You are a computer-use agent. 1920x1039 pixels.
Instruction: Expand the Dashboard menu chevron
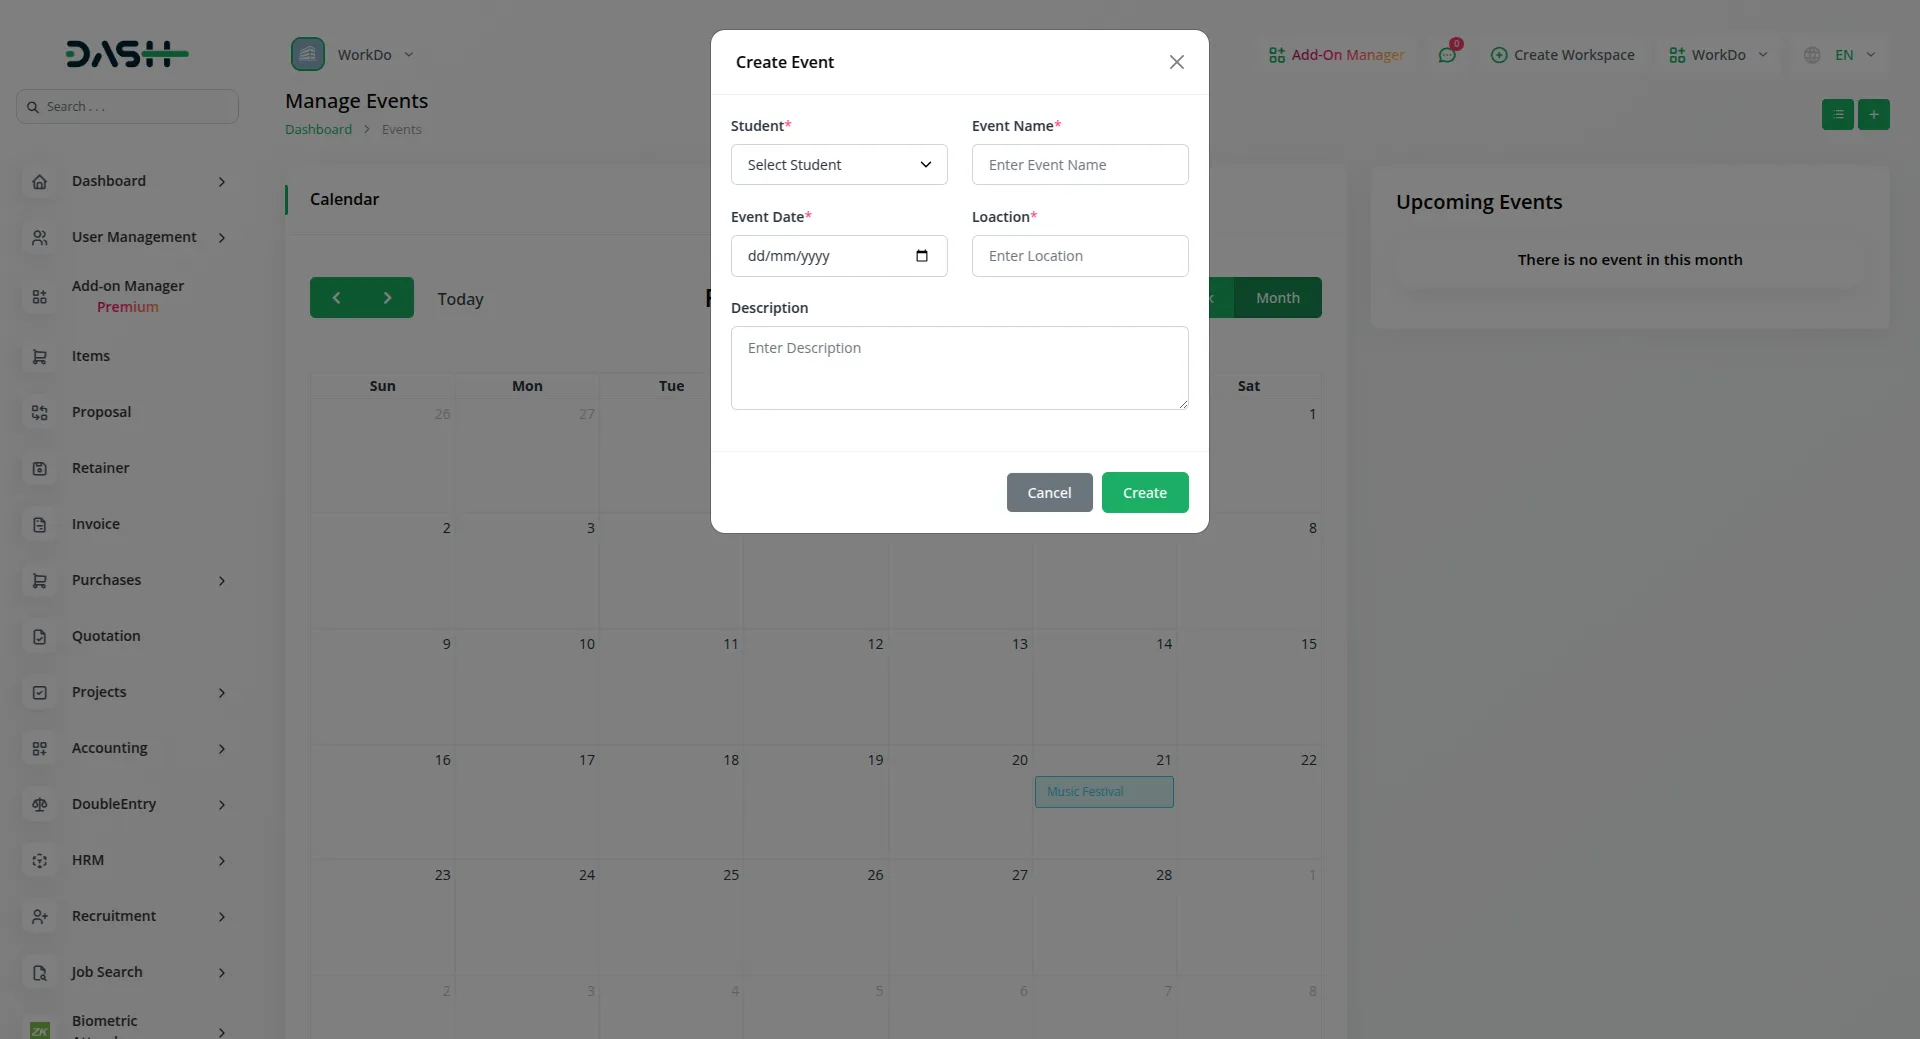pos(222,182)
